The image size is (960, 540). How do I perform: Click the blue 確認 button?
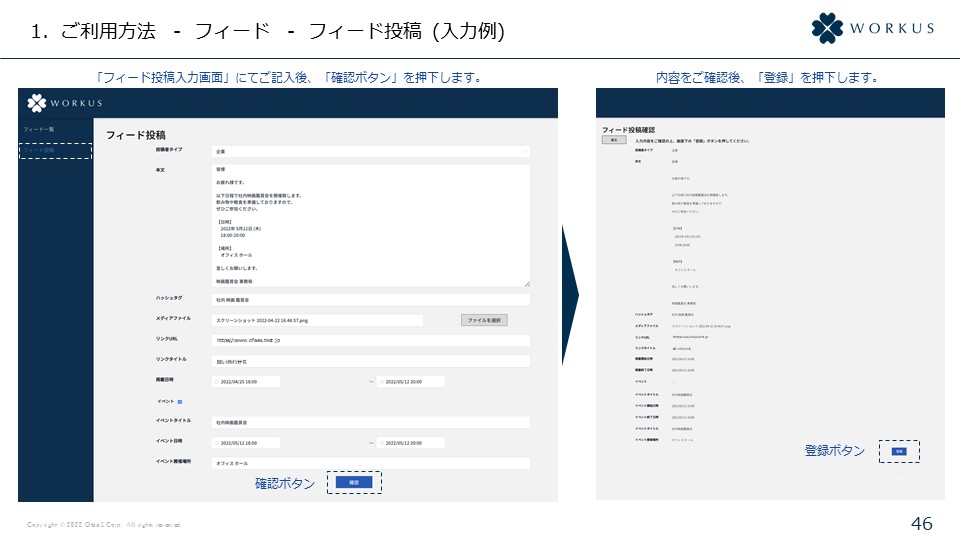click(x=354, y=482)
